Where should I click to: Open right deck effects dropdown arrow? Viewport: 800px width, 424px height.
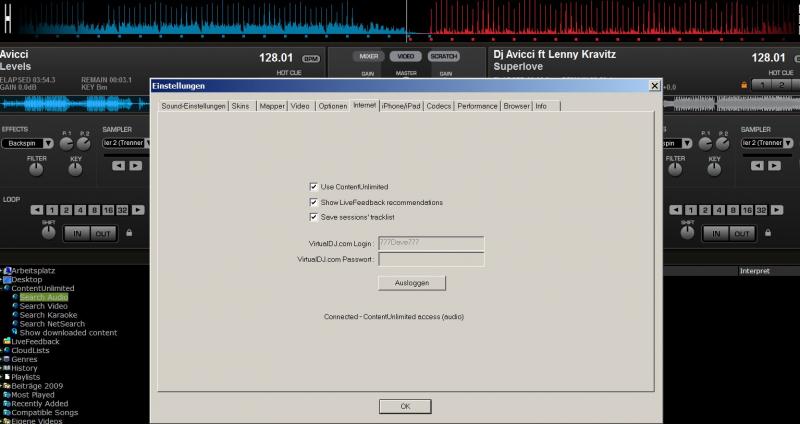point(687,143)
